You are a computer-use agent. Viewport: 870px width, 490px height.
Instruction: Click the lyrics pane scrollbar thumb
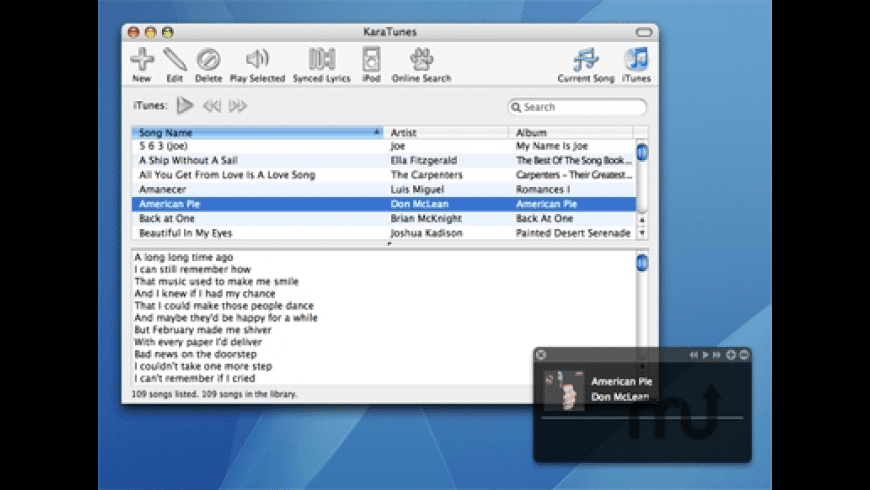pyautogui.click(x=642, y=263)
